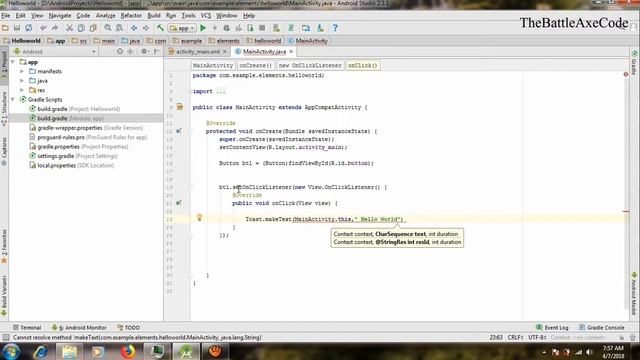
Task: Open the TODO tool window
Action: (129, 327)
